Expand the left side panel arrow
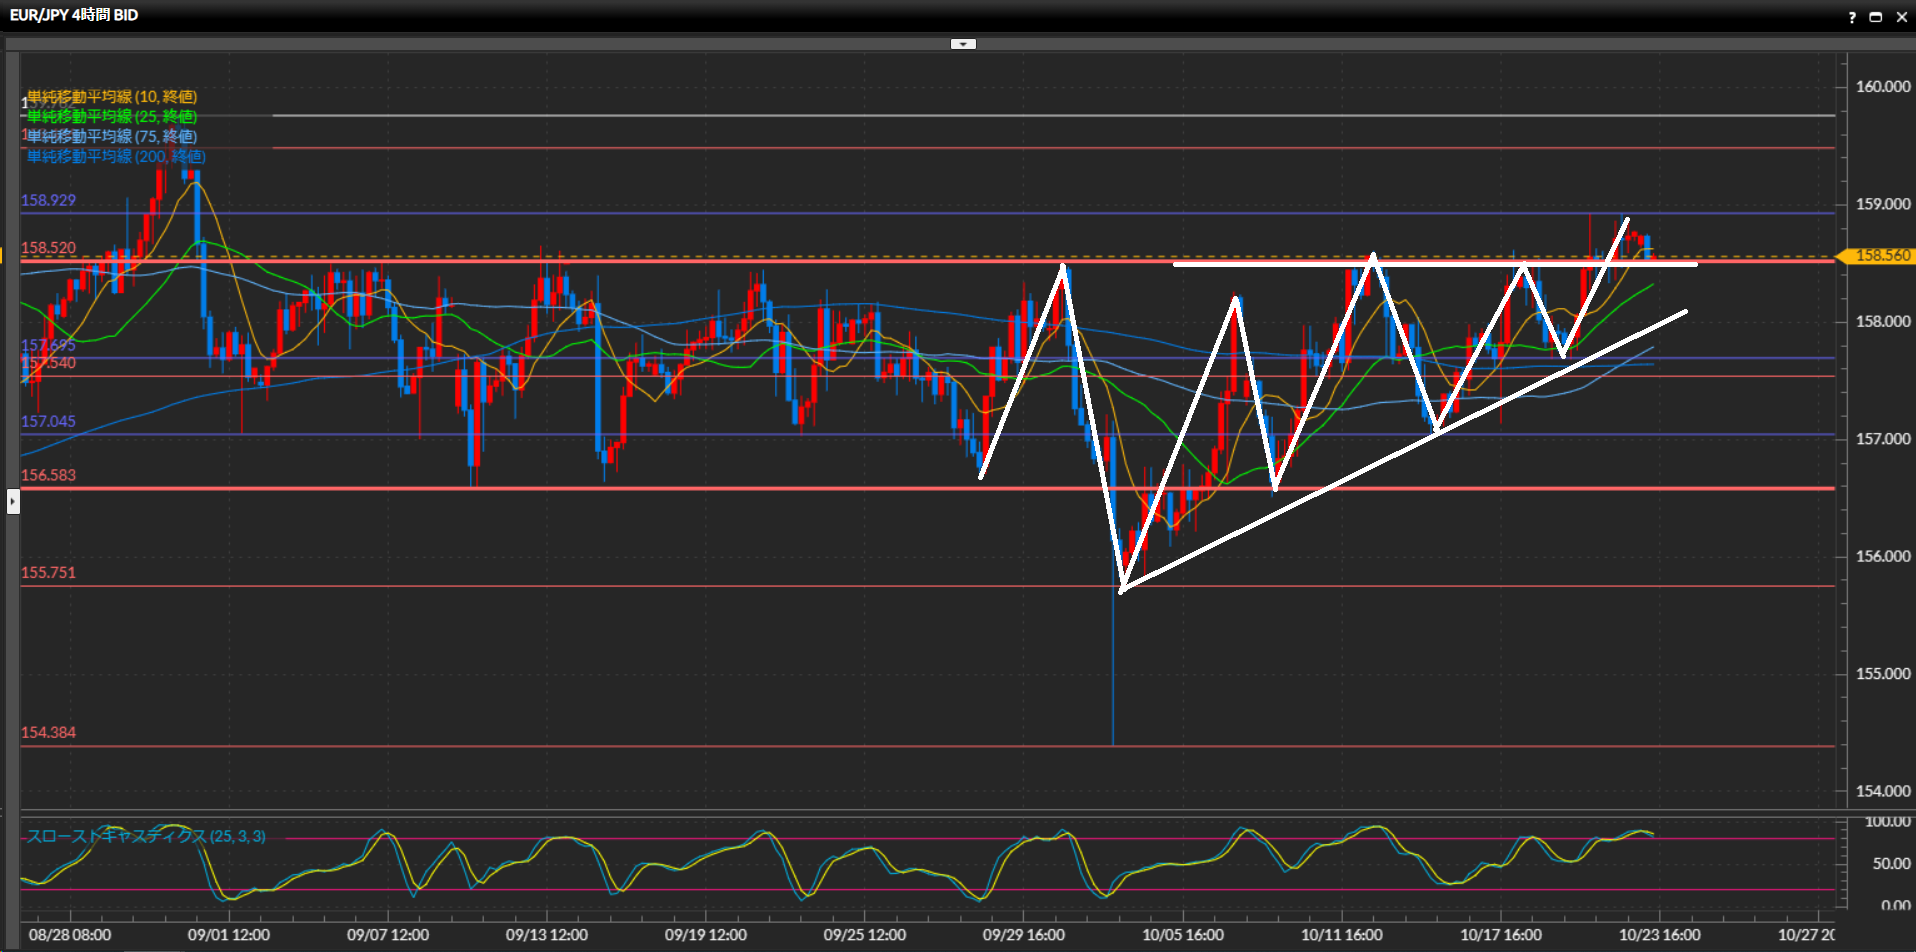 pos(13,501)
